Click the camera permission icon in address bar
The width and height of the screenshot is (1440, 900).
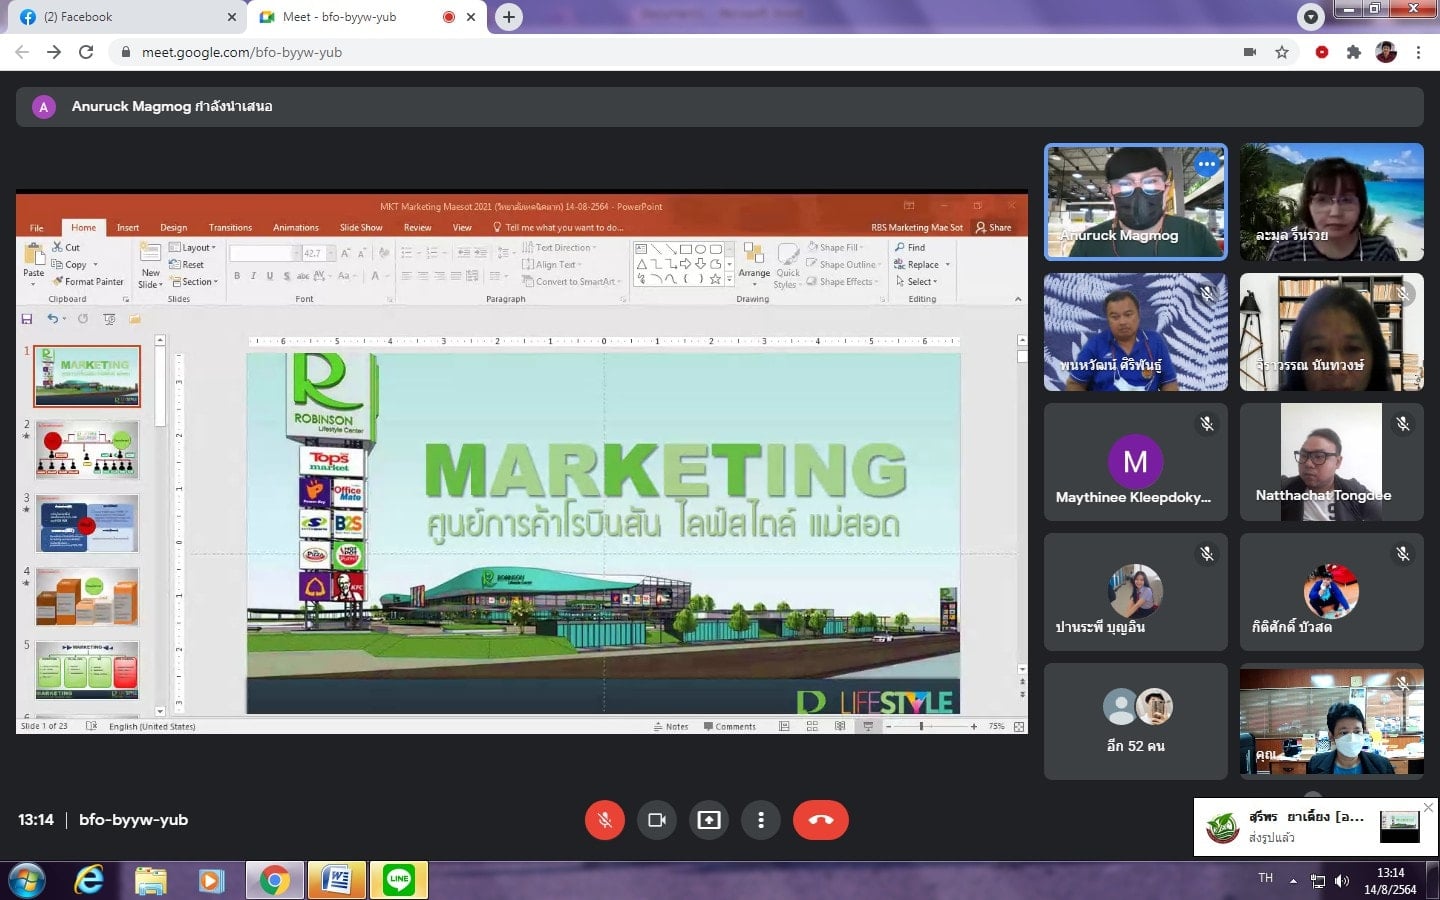[1250, 52]
